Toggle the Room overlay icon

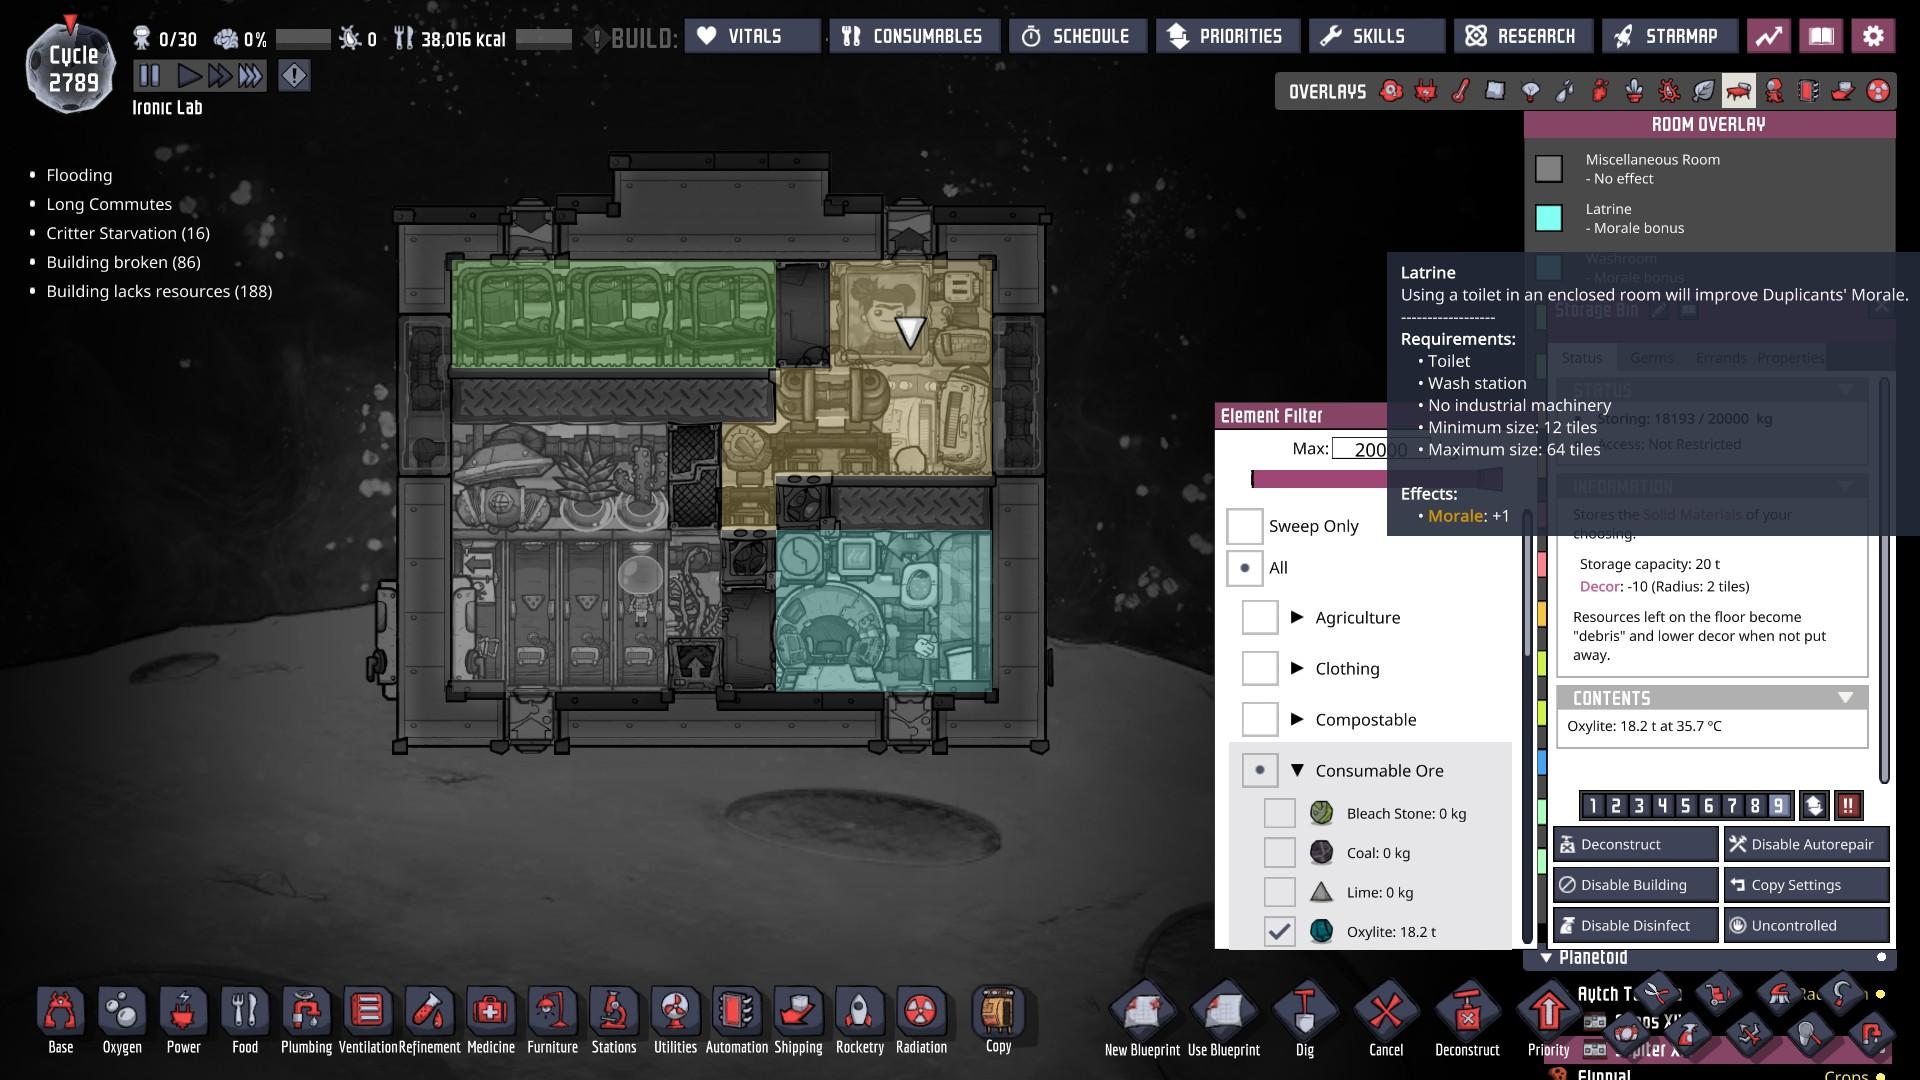pyautogui.click(x=1738, y=92)
